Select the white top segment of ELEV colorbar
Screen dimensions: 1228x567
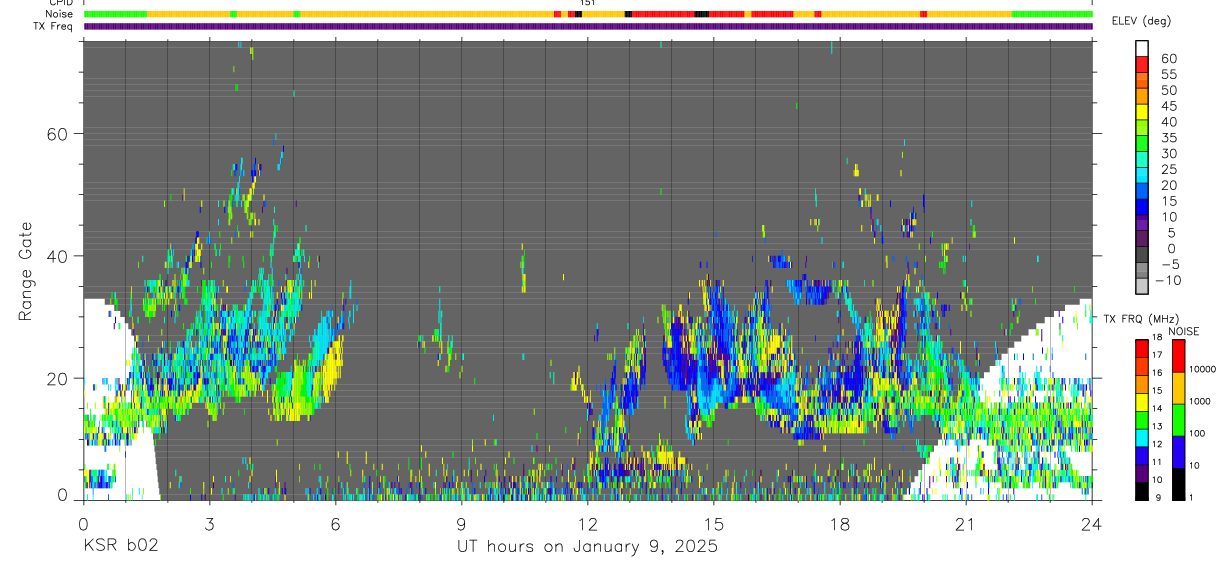click(1142, 49)
